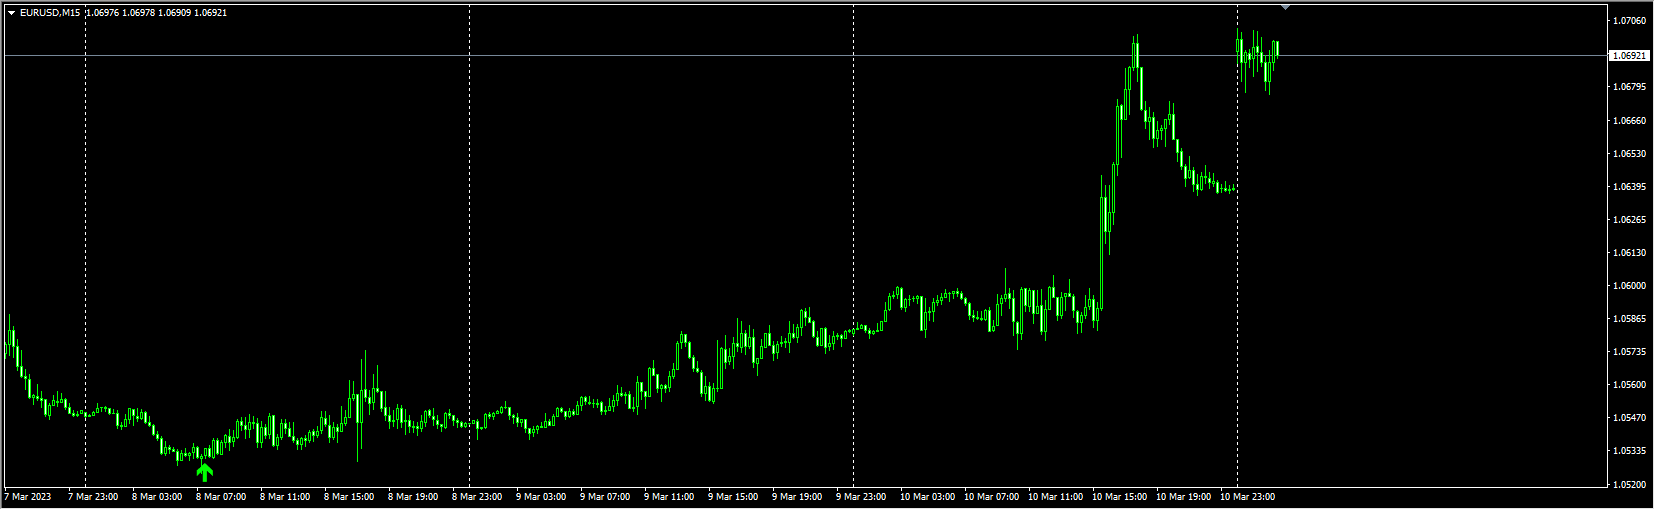Click the 8 Mar 11:00 time label
The image size is (1655, 510).
pyautogui.click(x=285, y=497)
